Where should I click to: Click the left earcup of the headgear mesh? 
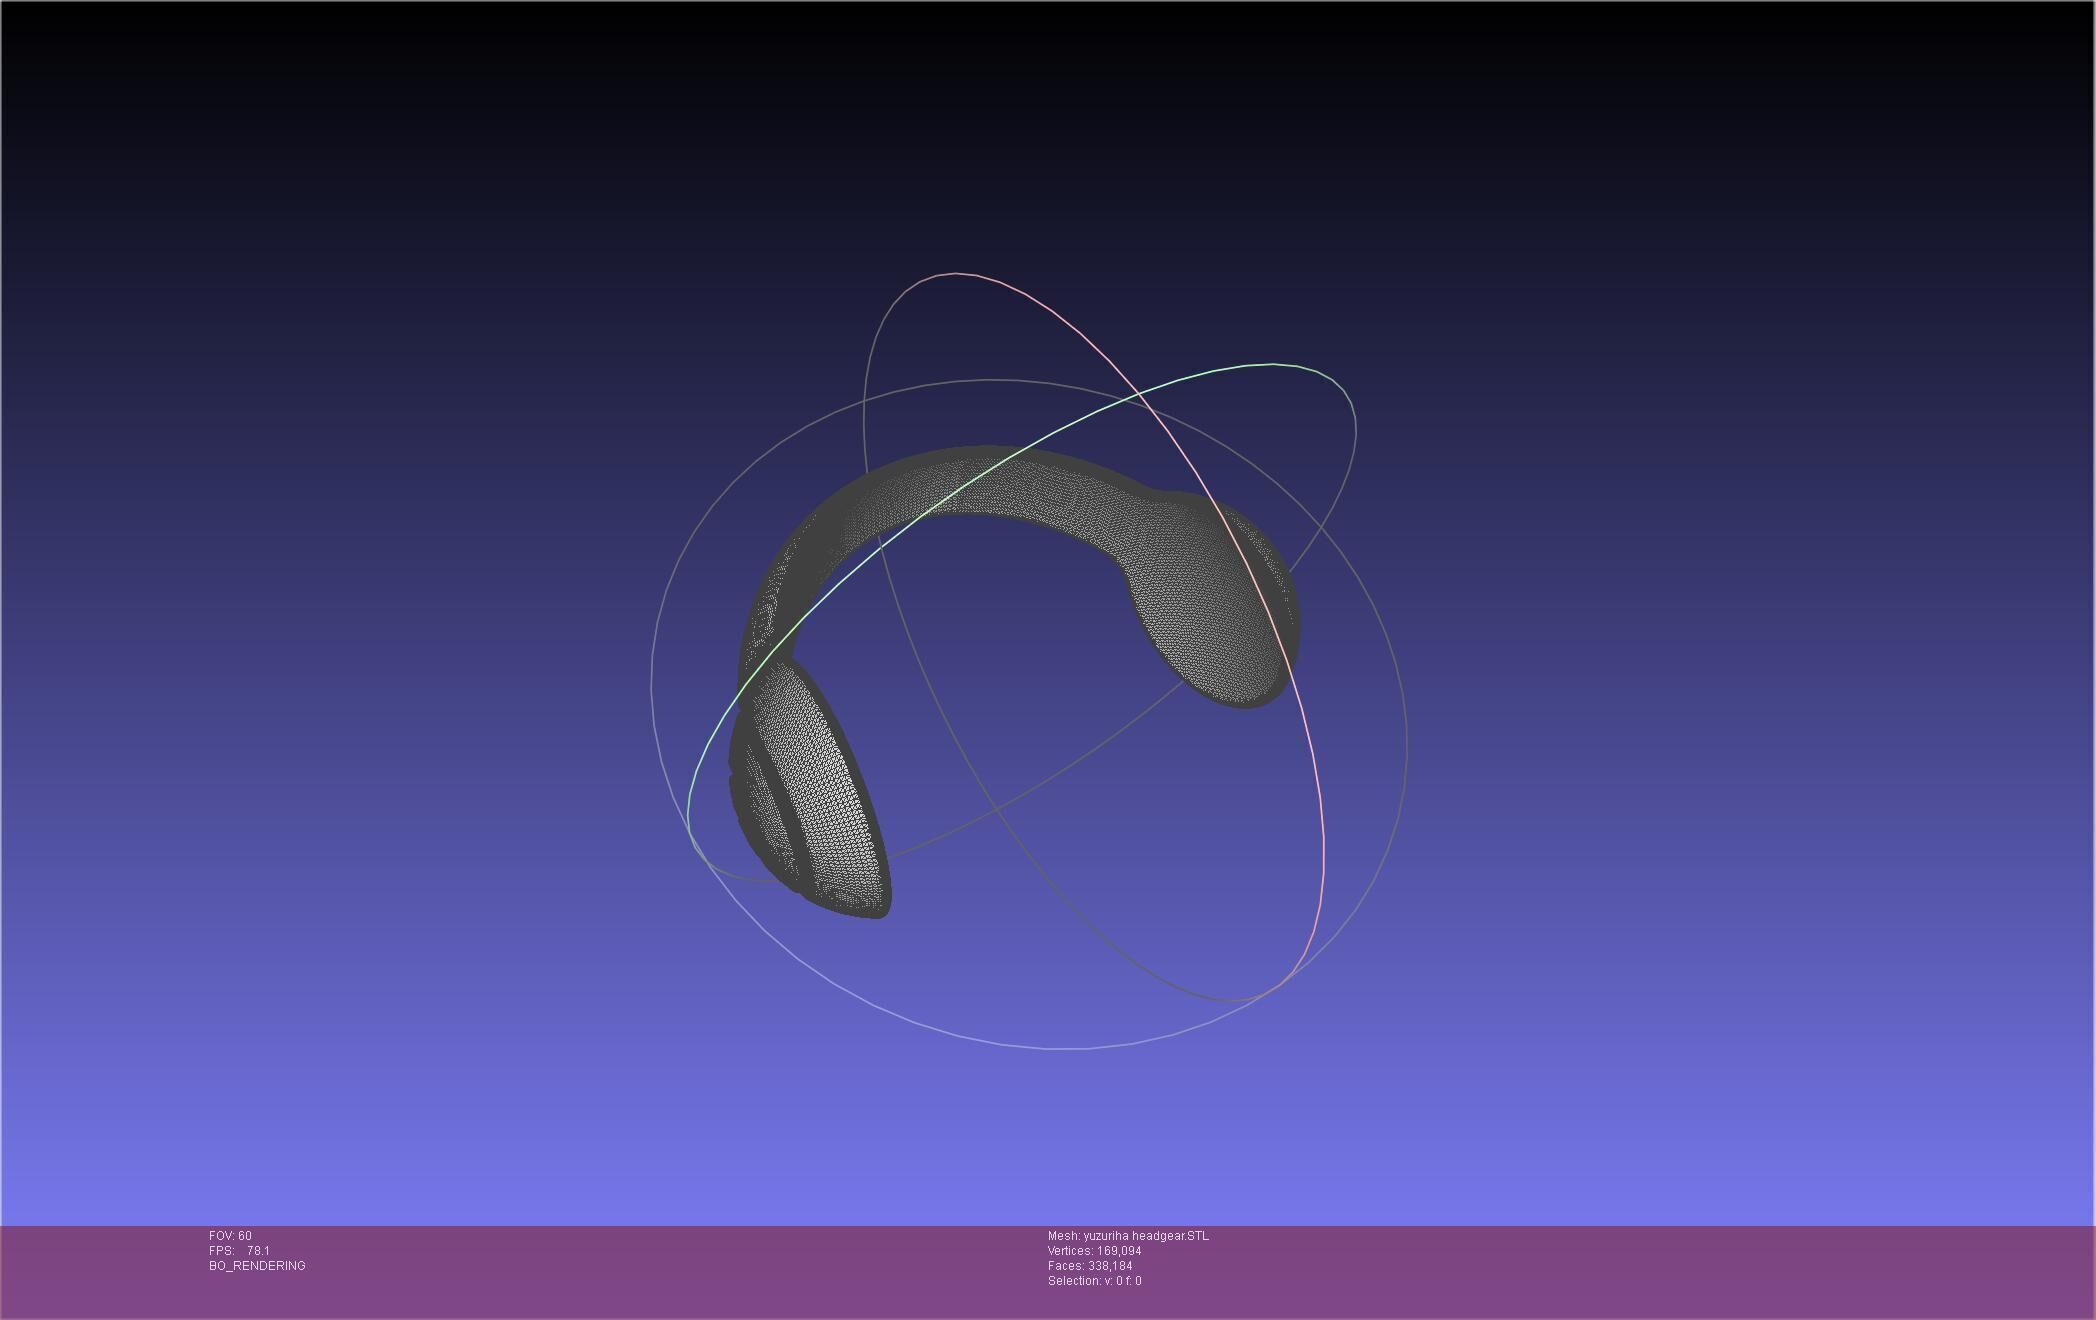(810, 790)
